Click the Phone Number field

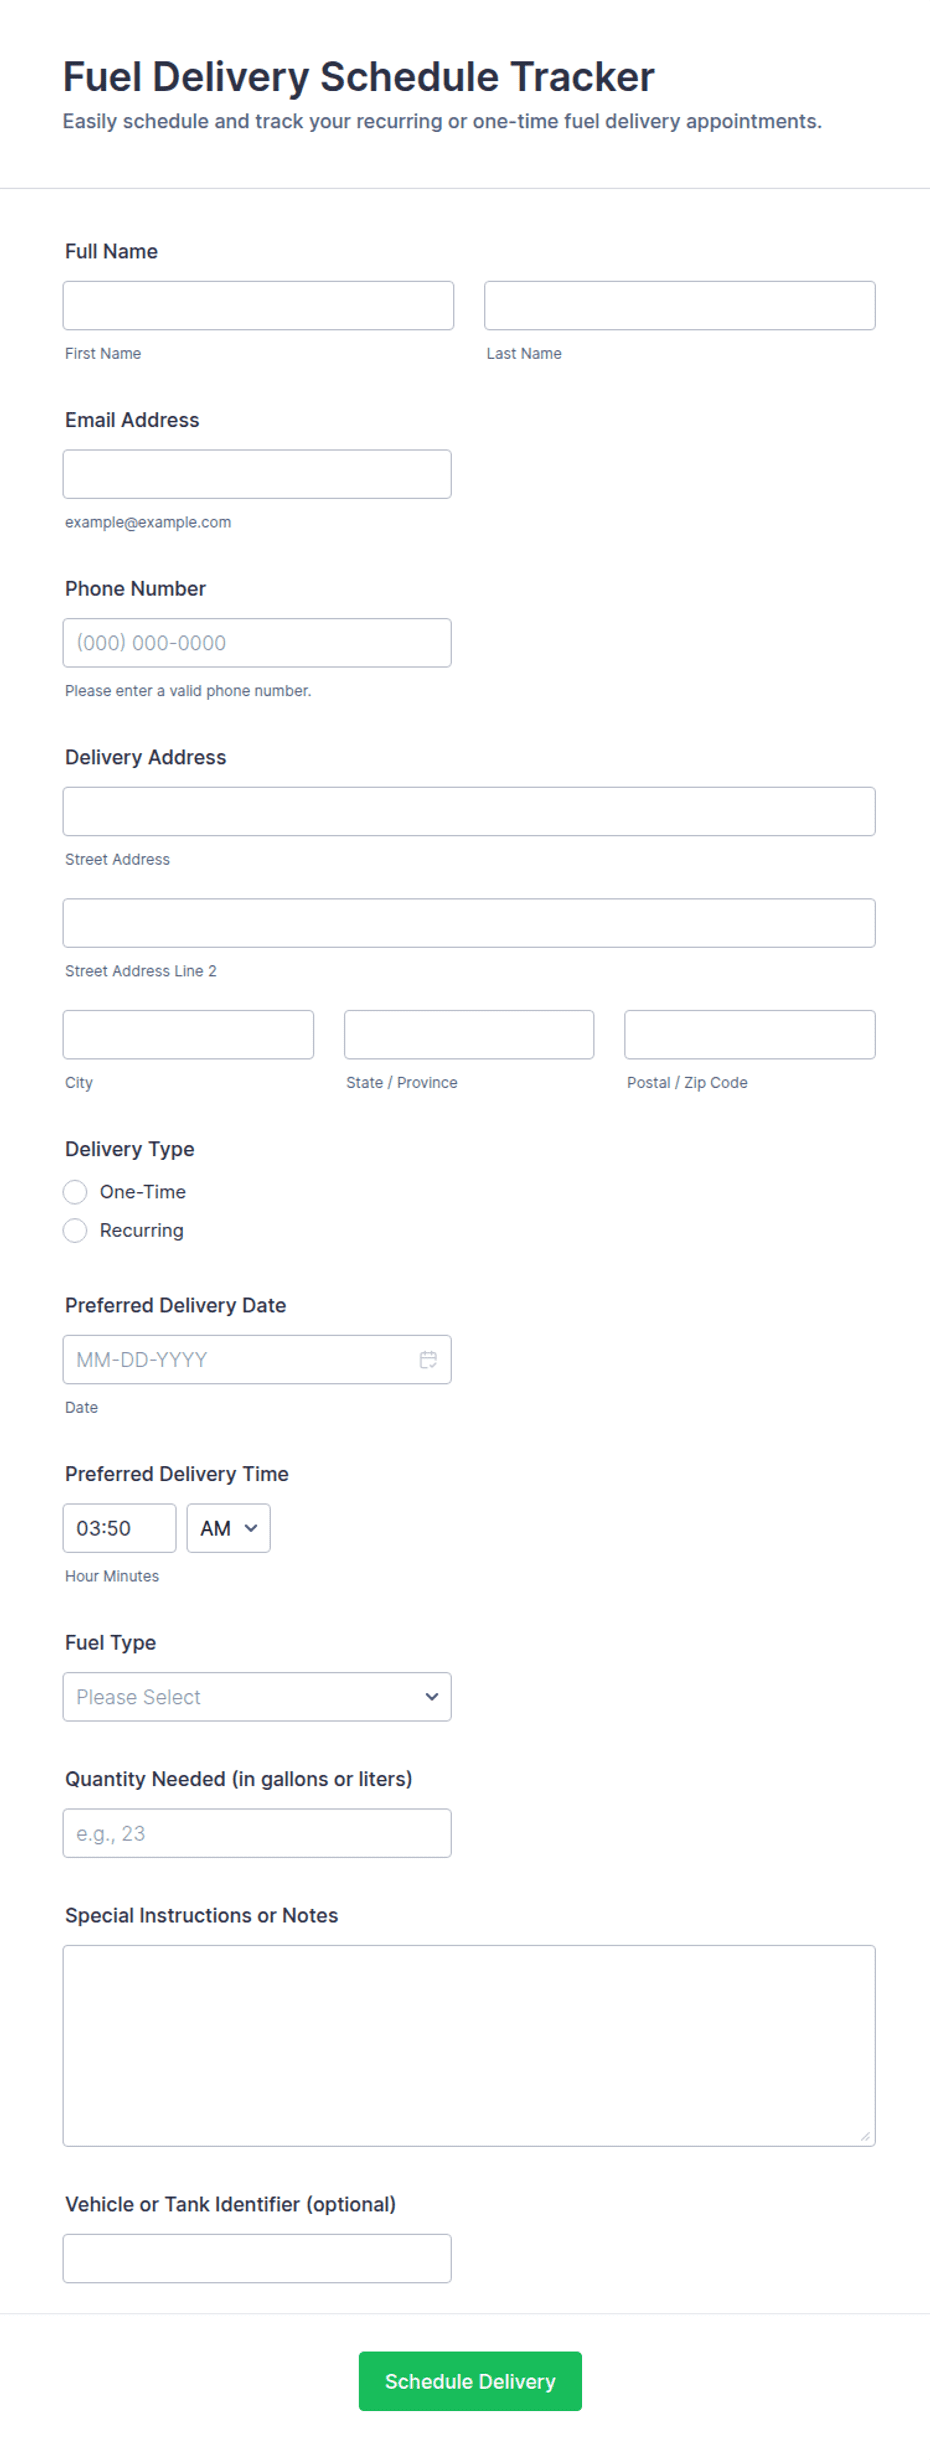[257, 643]
